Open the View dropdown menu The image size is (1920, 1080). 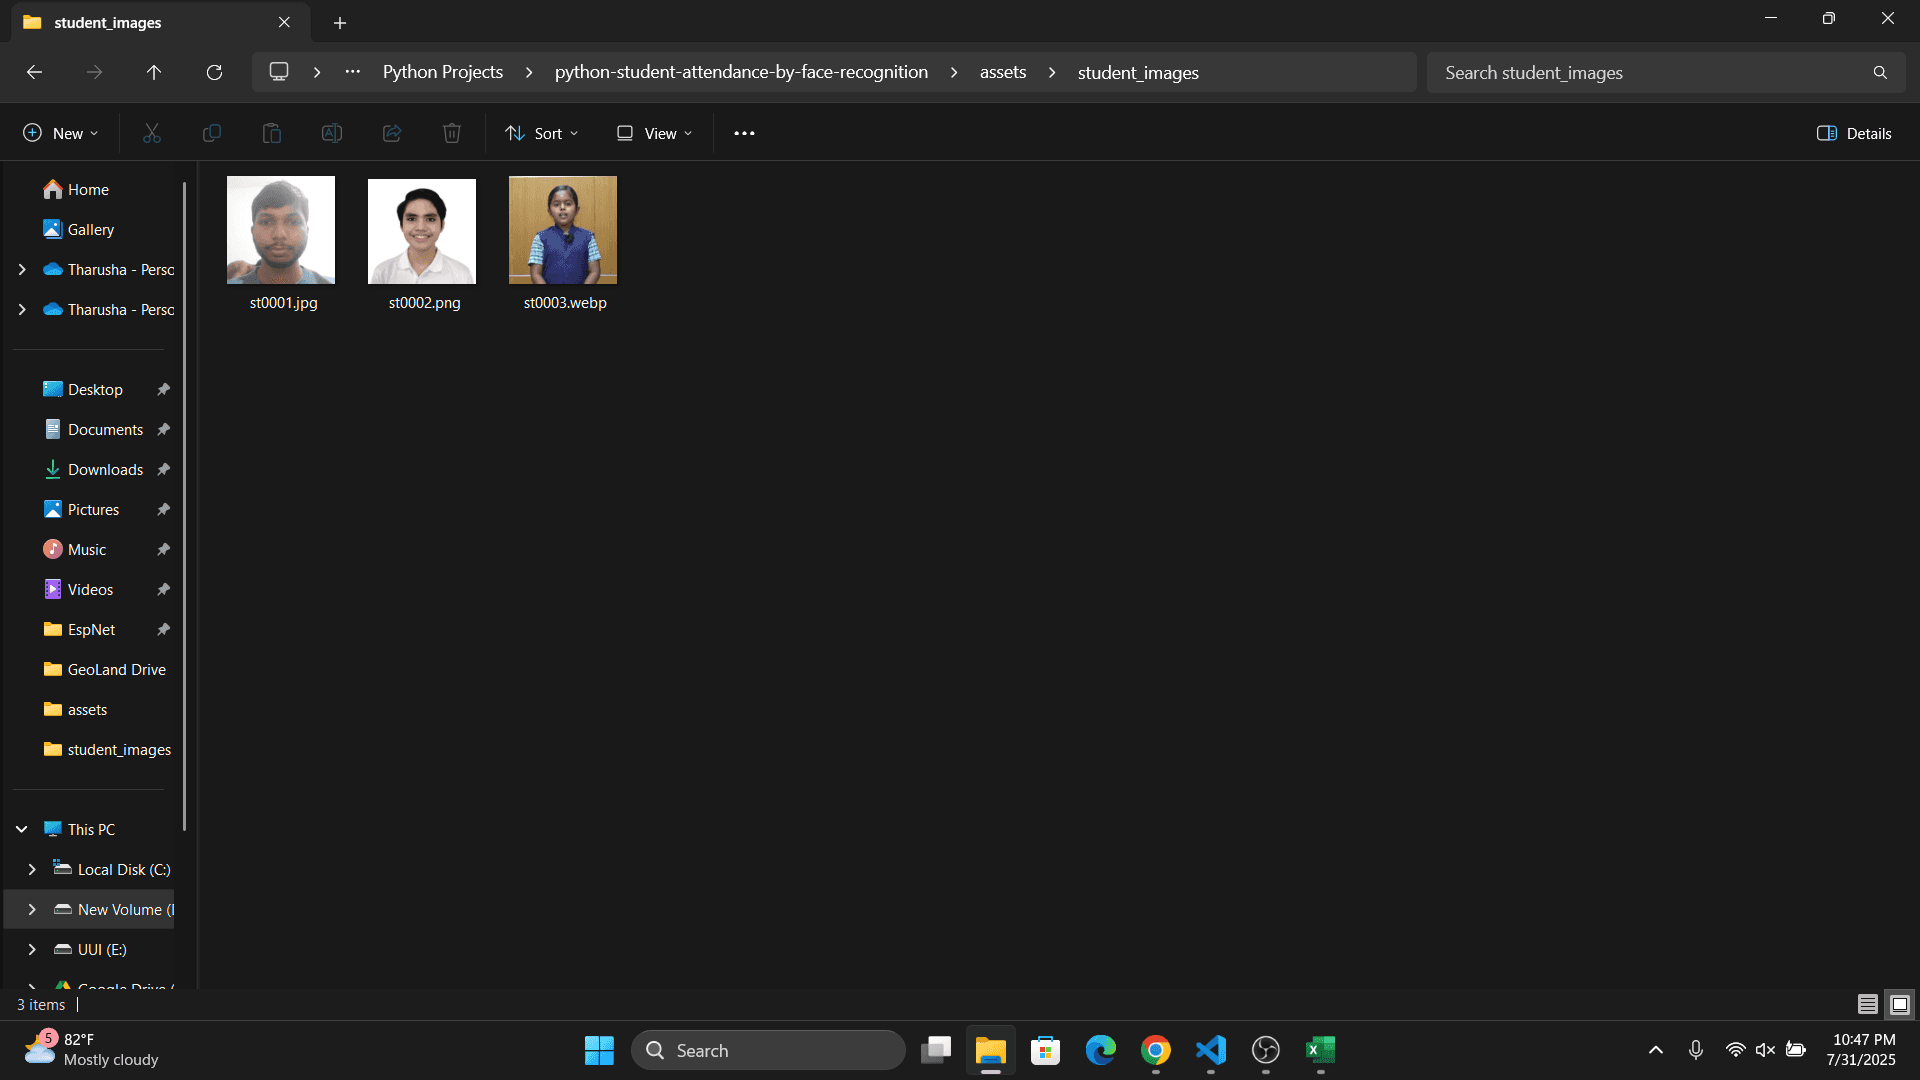coord(655,133)
